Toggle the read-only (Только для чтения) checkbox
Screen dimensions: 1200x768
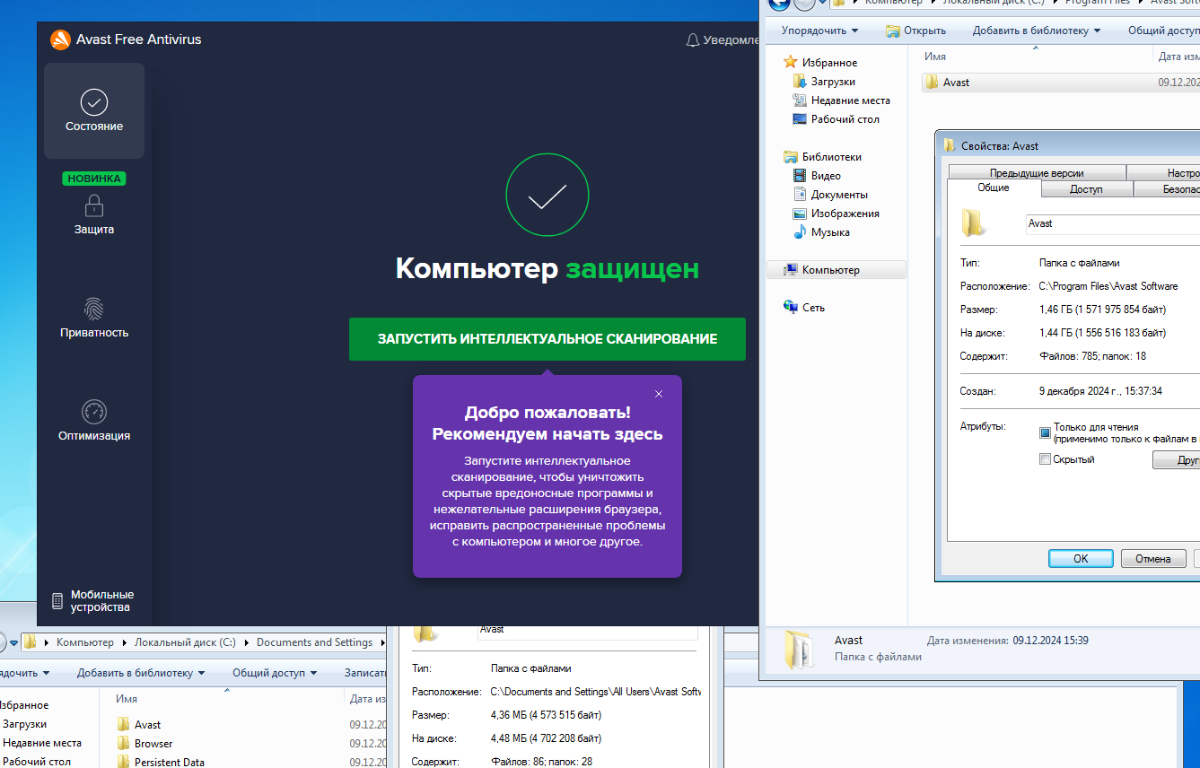point(1045,433)
